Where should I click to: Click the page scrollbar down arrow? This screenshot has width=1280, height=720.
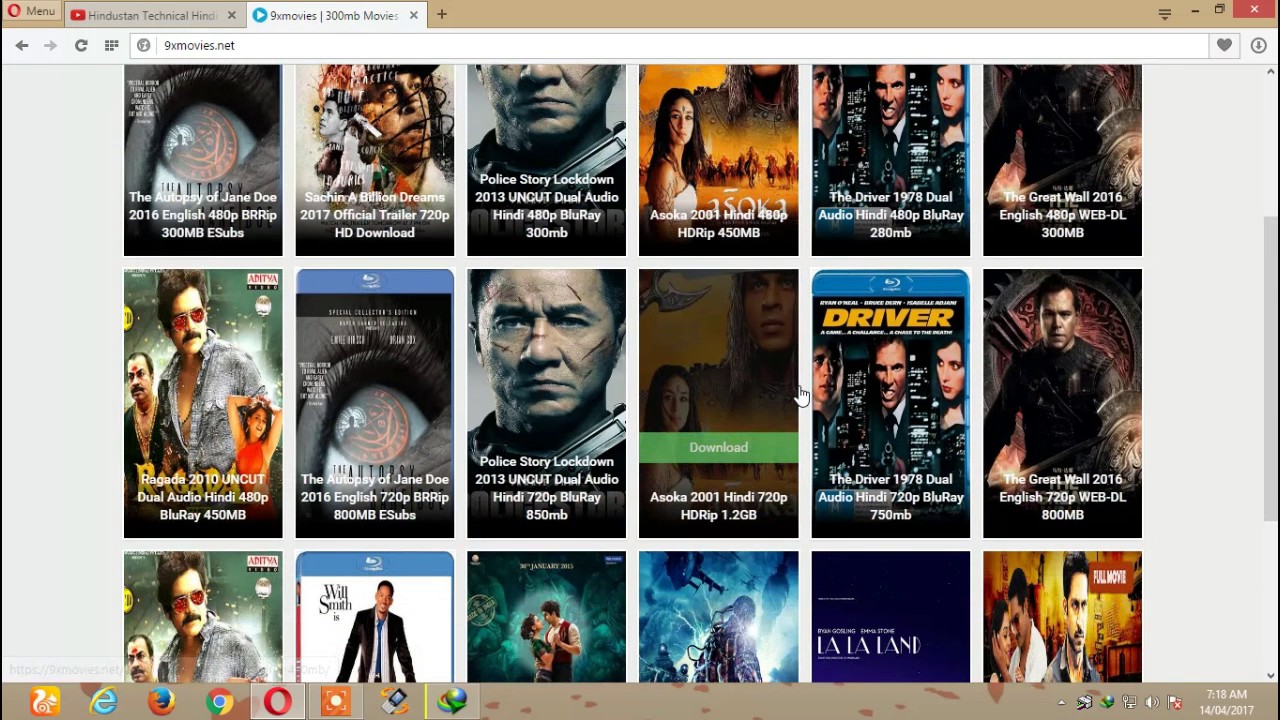point(1271,675)
